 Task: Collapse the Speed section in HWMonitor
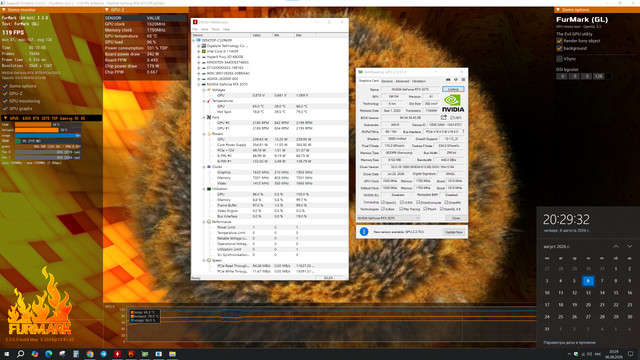pos(204,260)
